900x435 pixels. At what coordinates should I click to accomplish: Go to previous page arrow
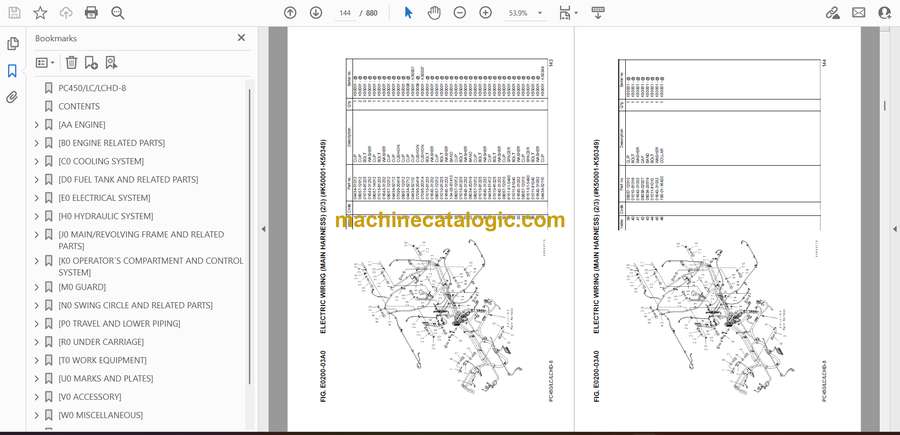point(290,13)
